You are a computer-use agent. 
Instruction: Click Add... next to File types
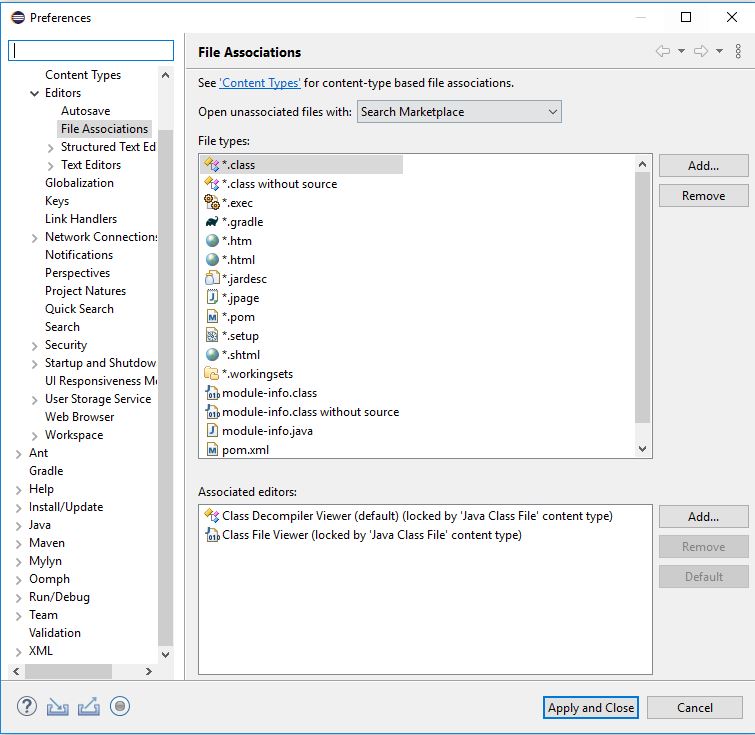tap(703, 166)
